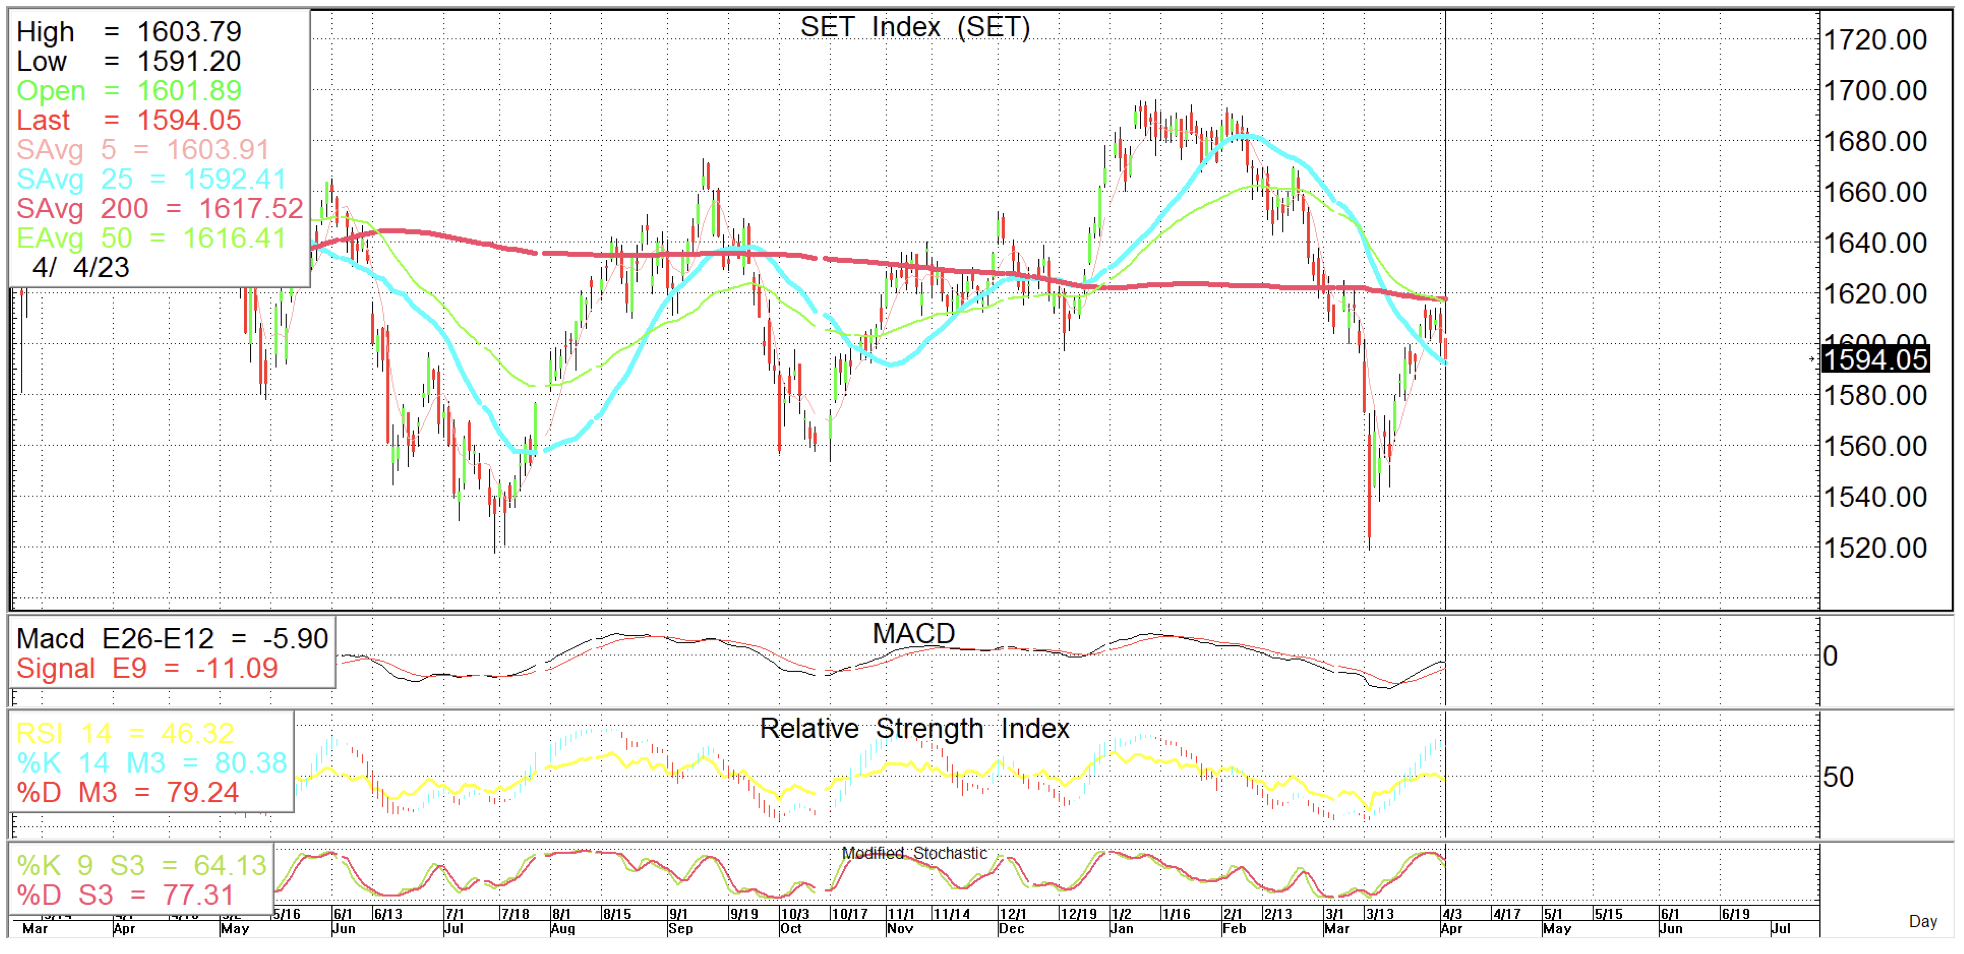Select the SAvg 25 = 1592.41 legend line
This screenshot has height=954, width=1964.
(151, 180)
